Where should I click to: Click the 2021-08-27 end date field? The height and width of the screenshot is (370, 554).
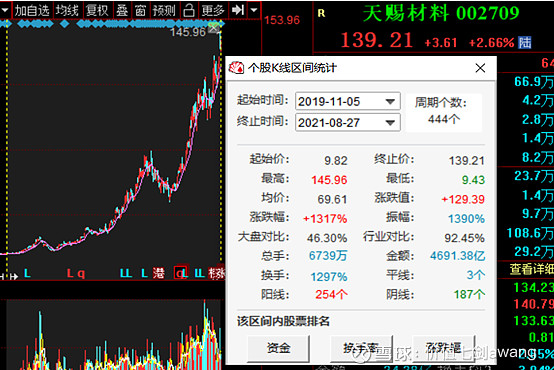click(x=348, y=123)
